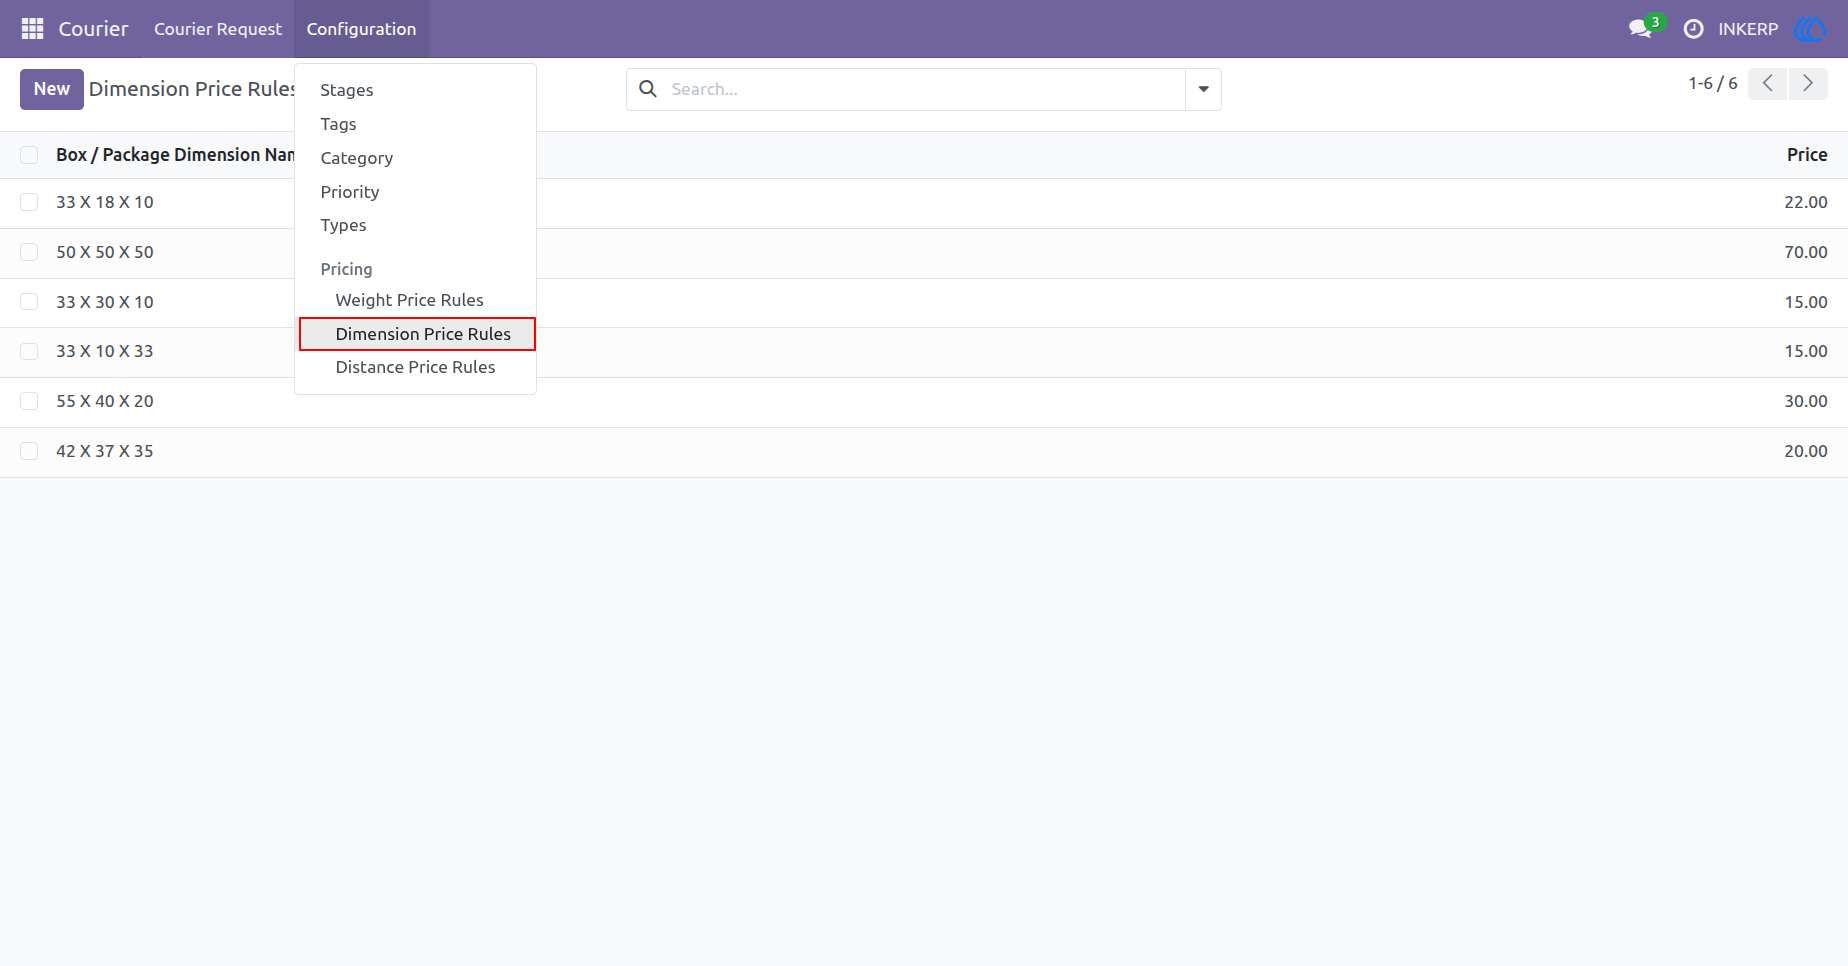Open the Configuration menu
Screen dimensions: 1848x966
point(361,29)
